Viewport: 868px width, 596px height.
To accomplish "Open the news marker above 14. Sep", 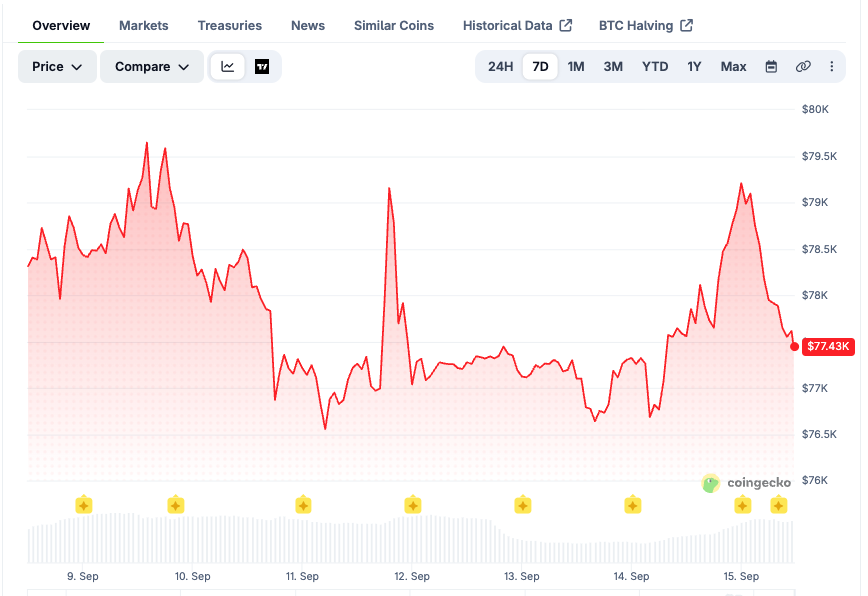I will [632, 505].
